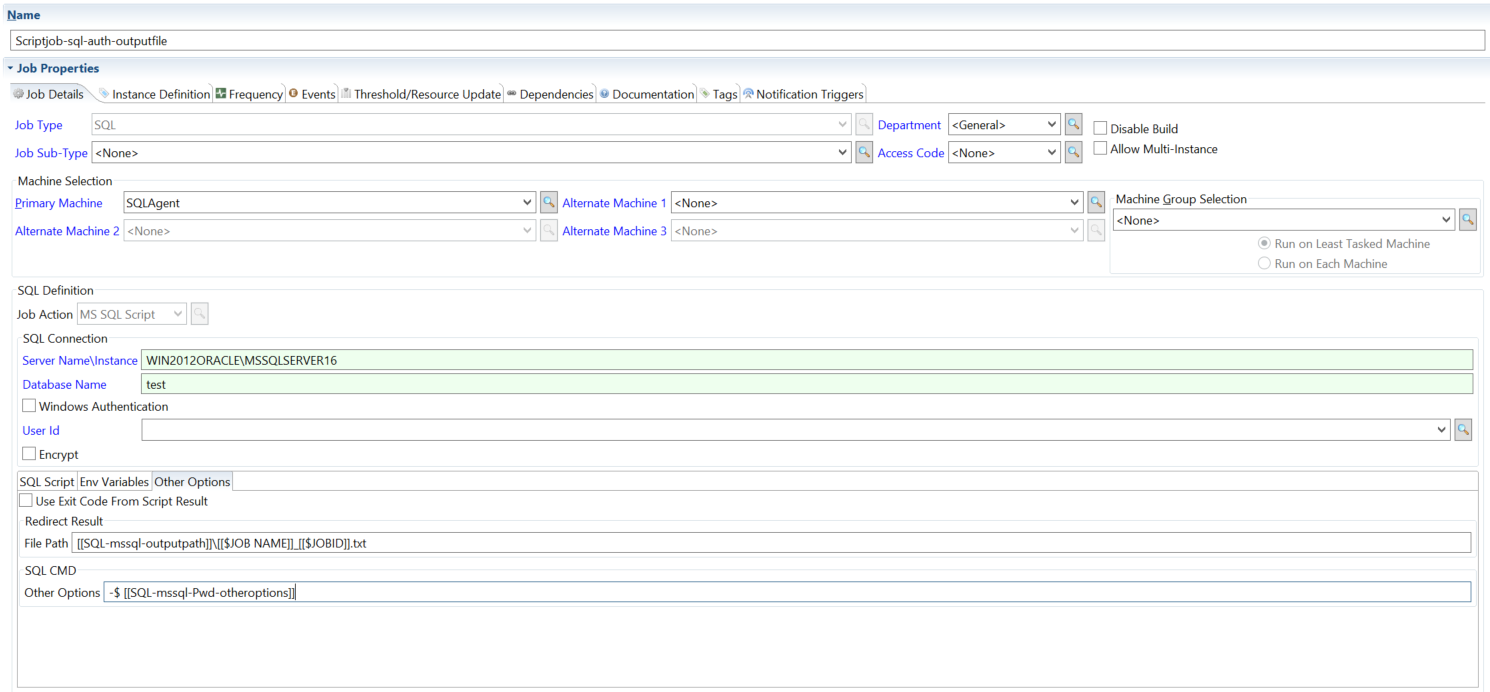1490x692 pixels.
Task: Click the job Name input field
Action: click(x=747, y=40)
